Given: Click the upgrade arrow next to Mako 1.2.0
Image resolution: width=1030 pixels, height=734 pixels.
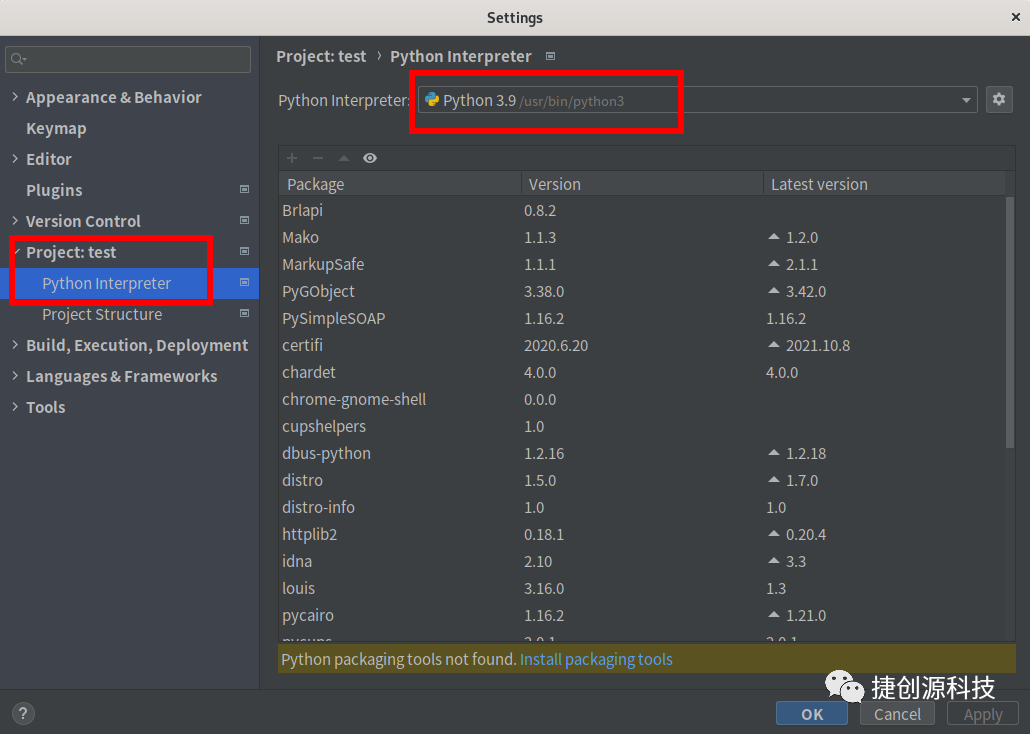Looking at the screenshot, I should pos(774,236).
